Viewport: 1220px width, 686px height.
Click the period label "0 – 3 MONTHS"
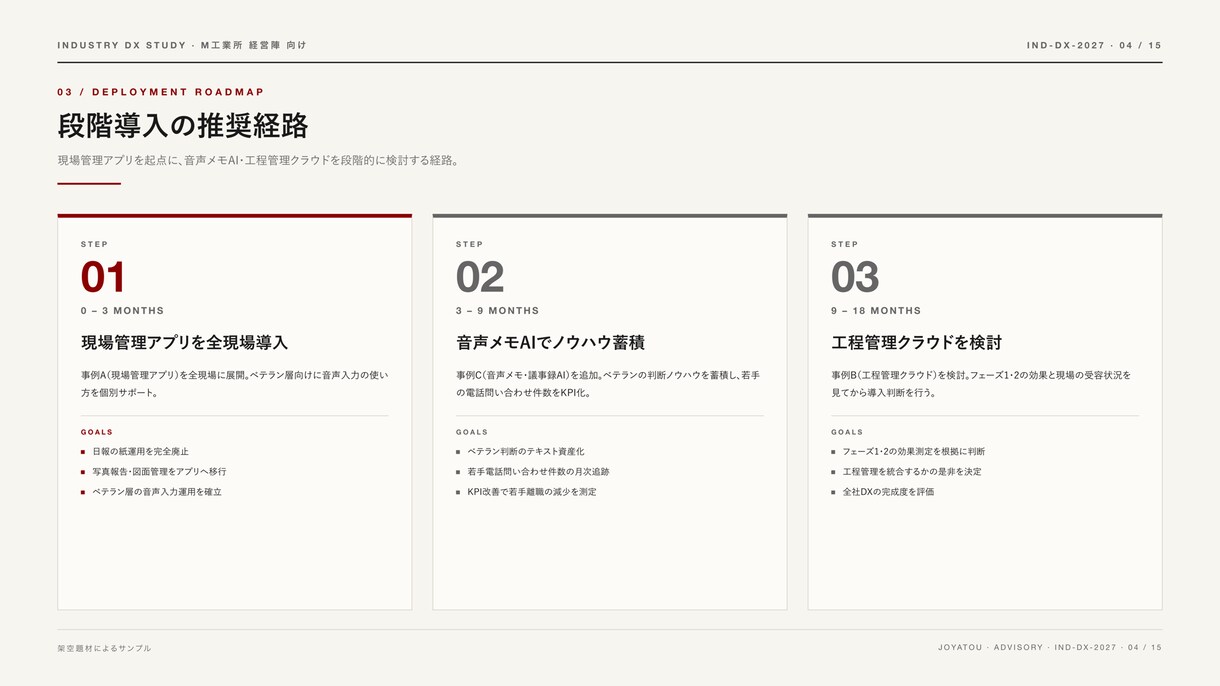tap(122, 311)
